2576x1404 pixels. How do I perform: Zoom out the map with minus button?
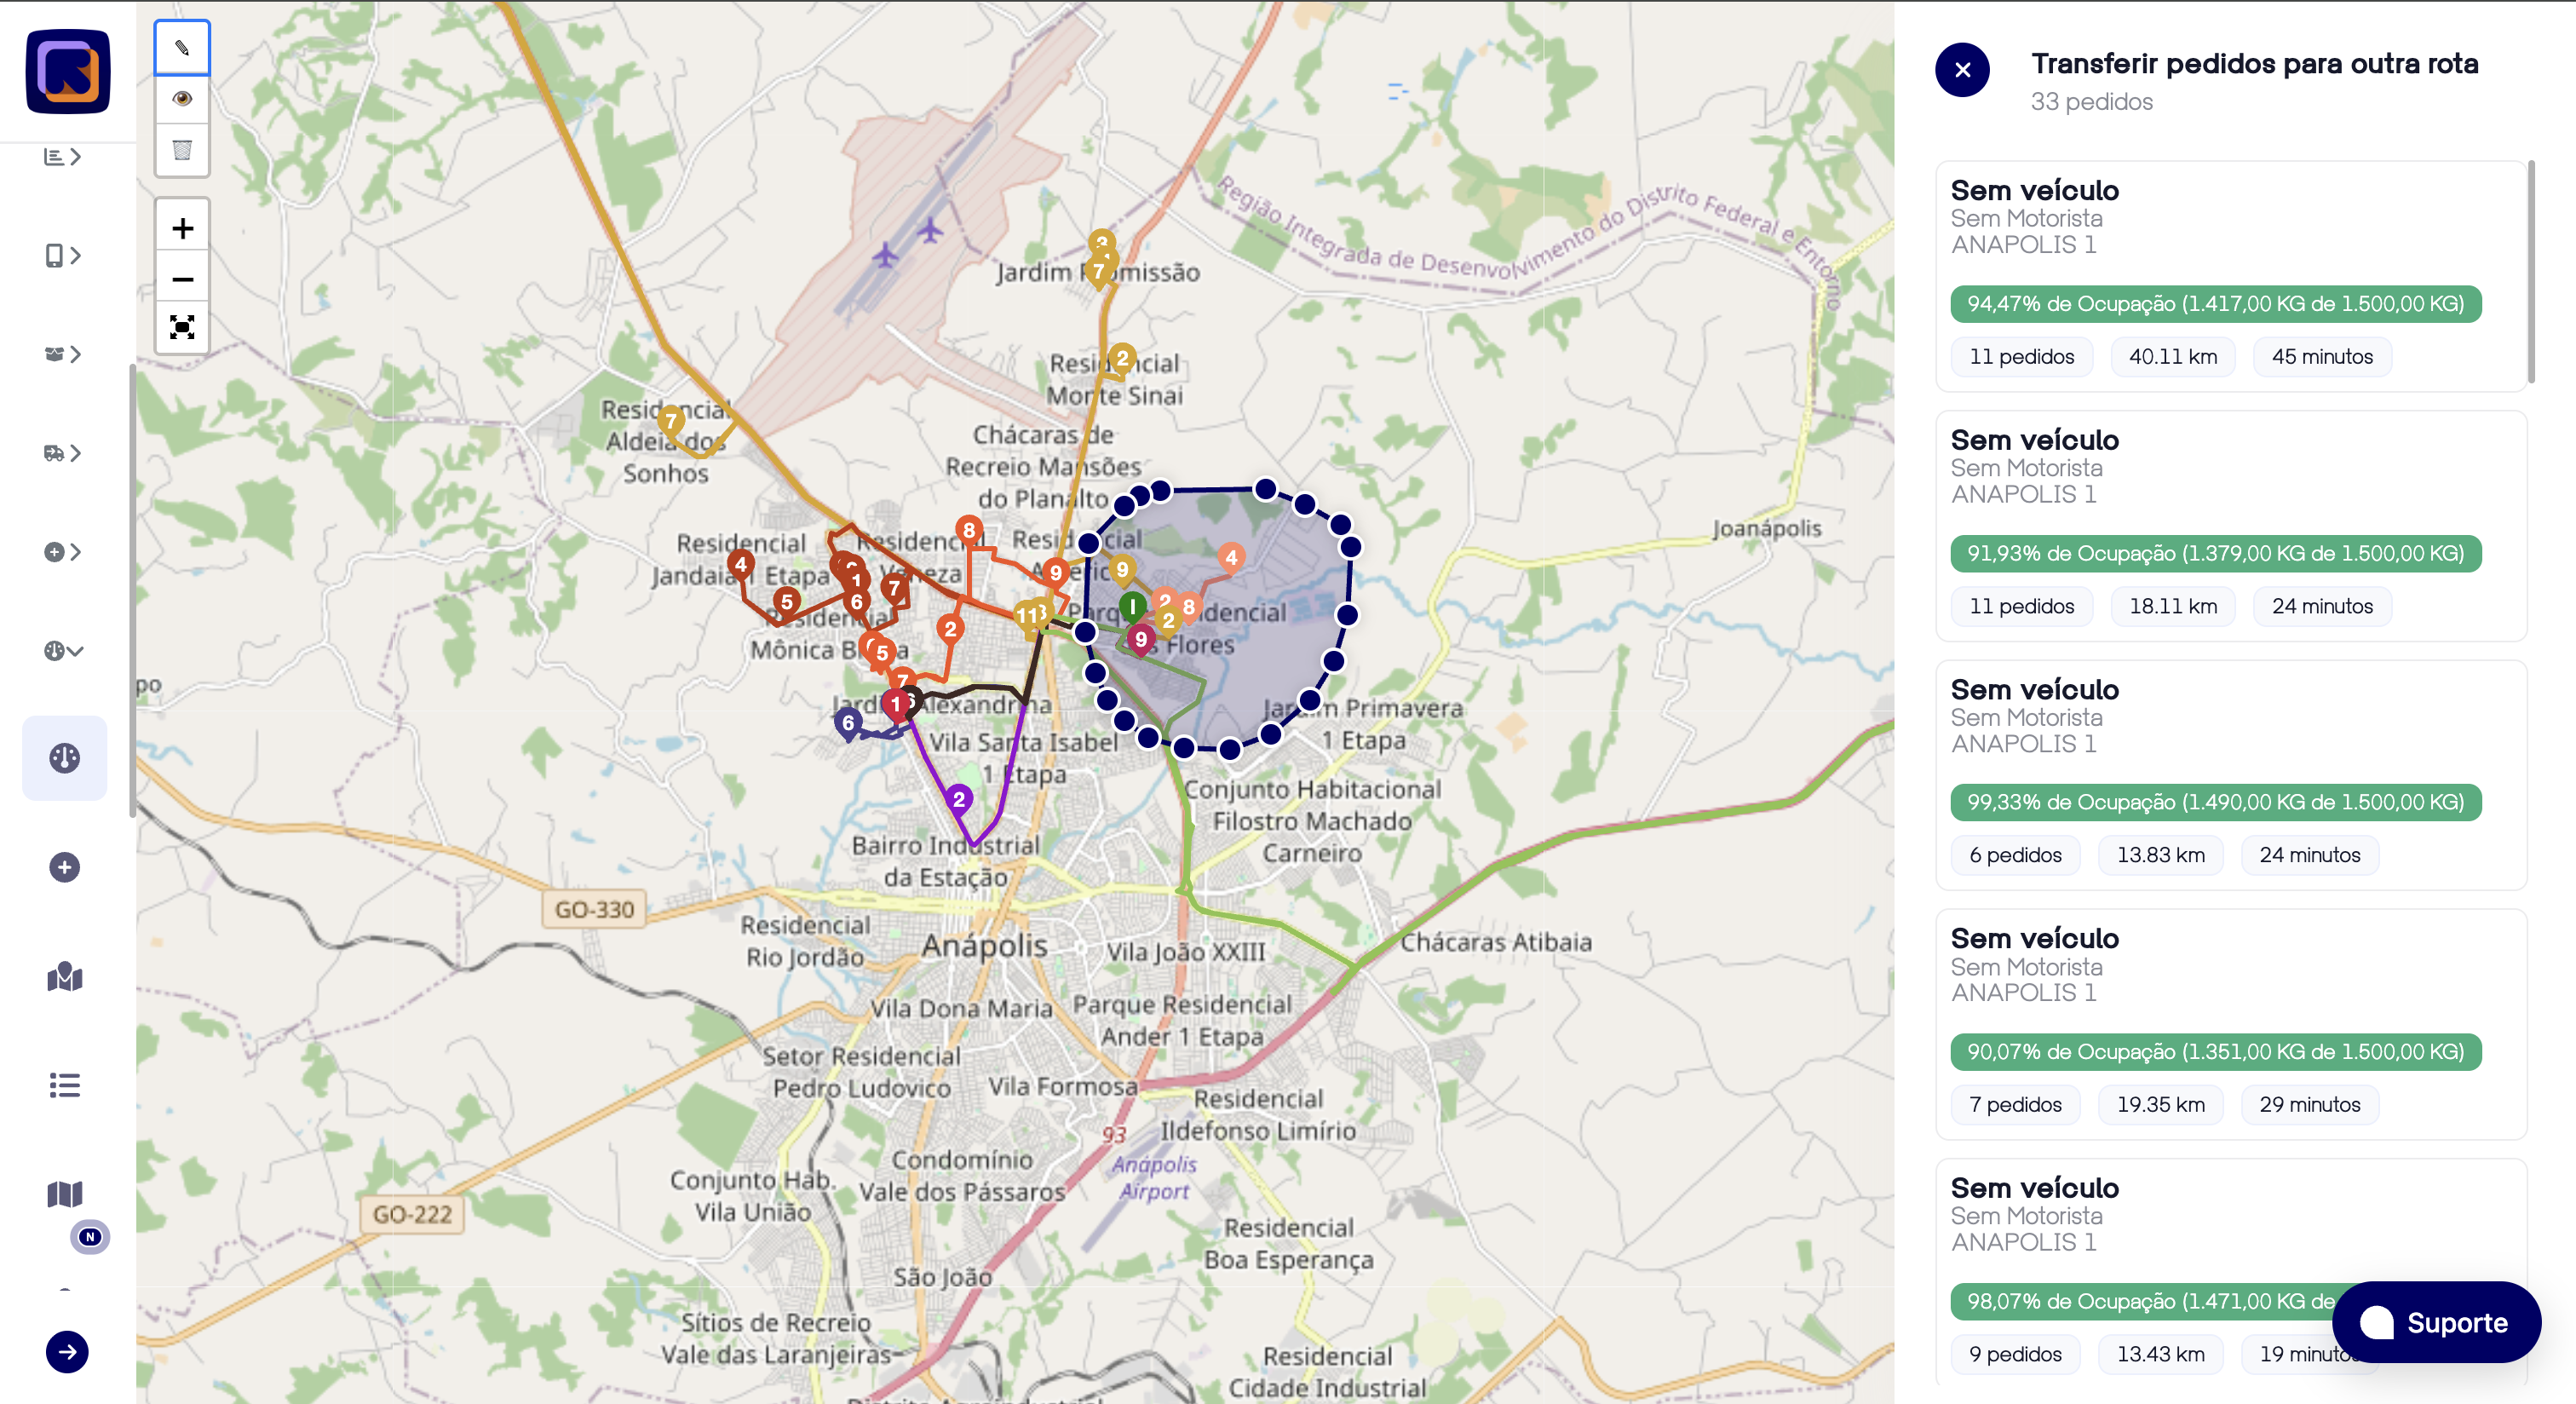pyautogui.click(x=182, y=279)
